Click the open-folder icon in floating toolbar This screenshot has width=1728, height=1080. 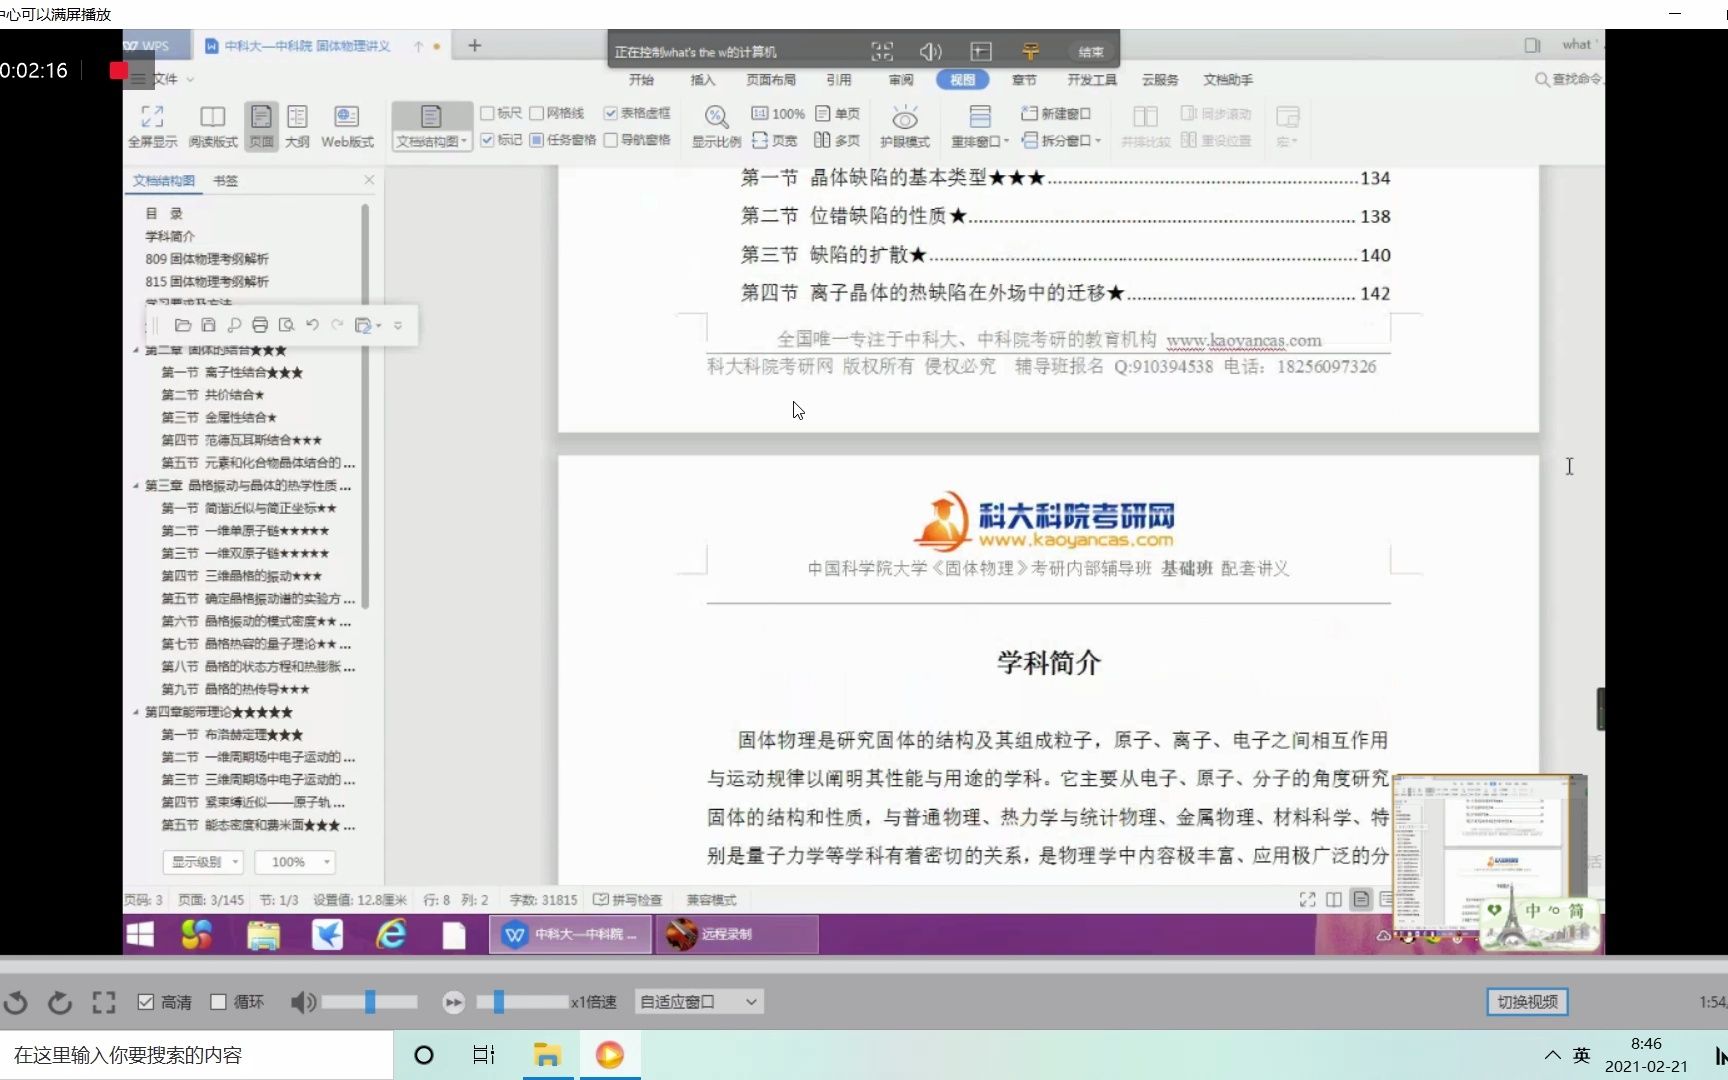coord(182,325)
